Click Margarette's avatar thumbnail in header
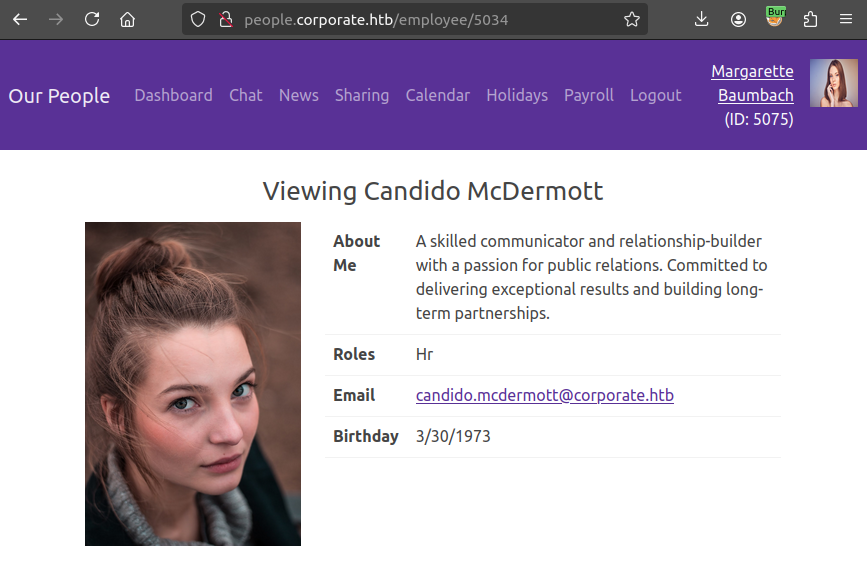Viewport: 867px width, 569px height. coord(833,83)
